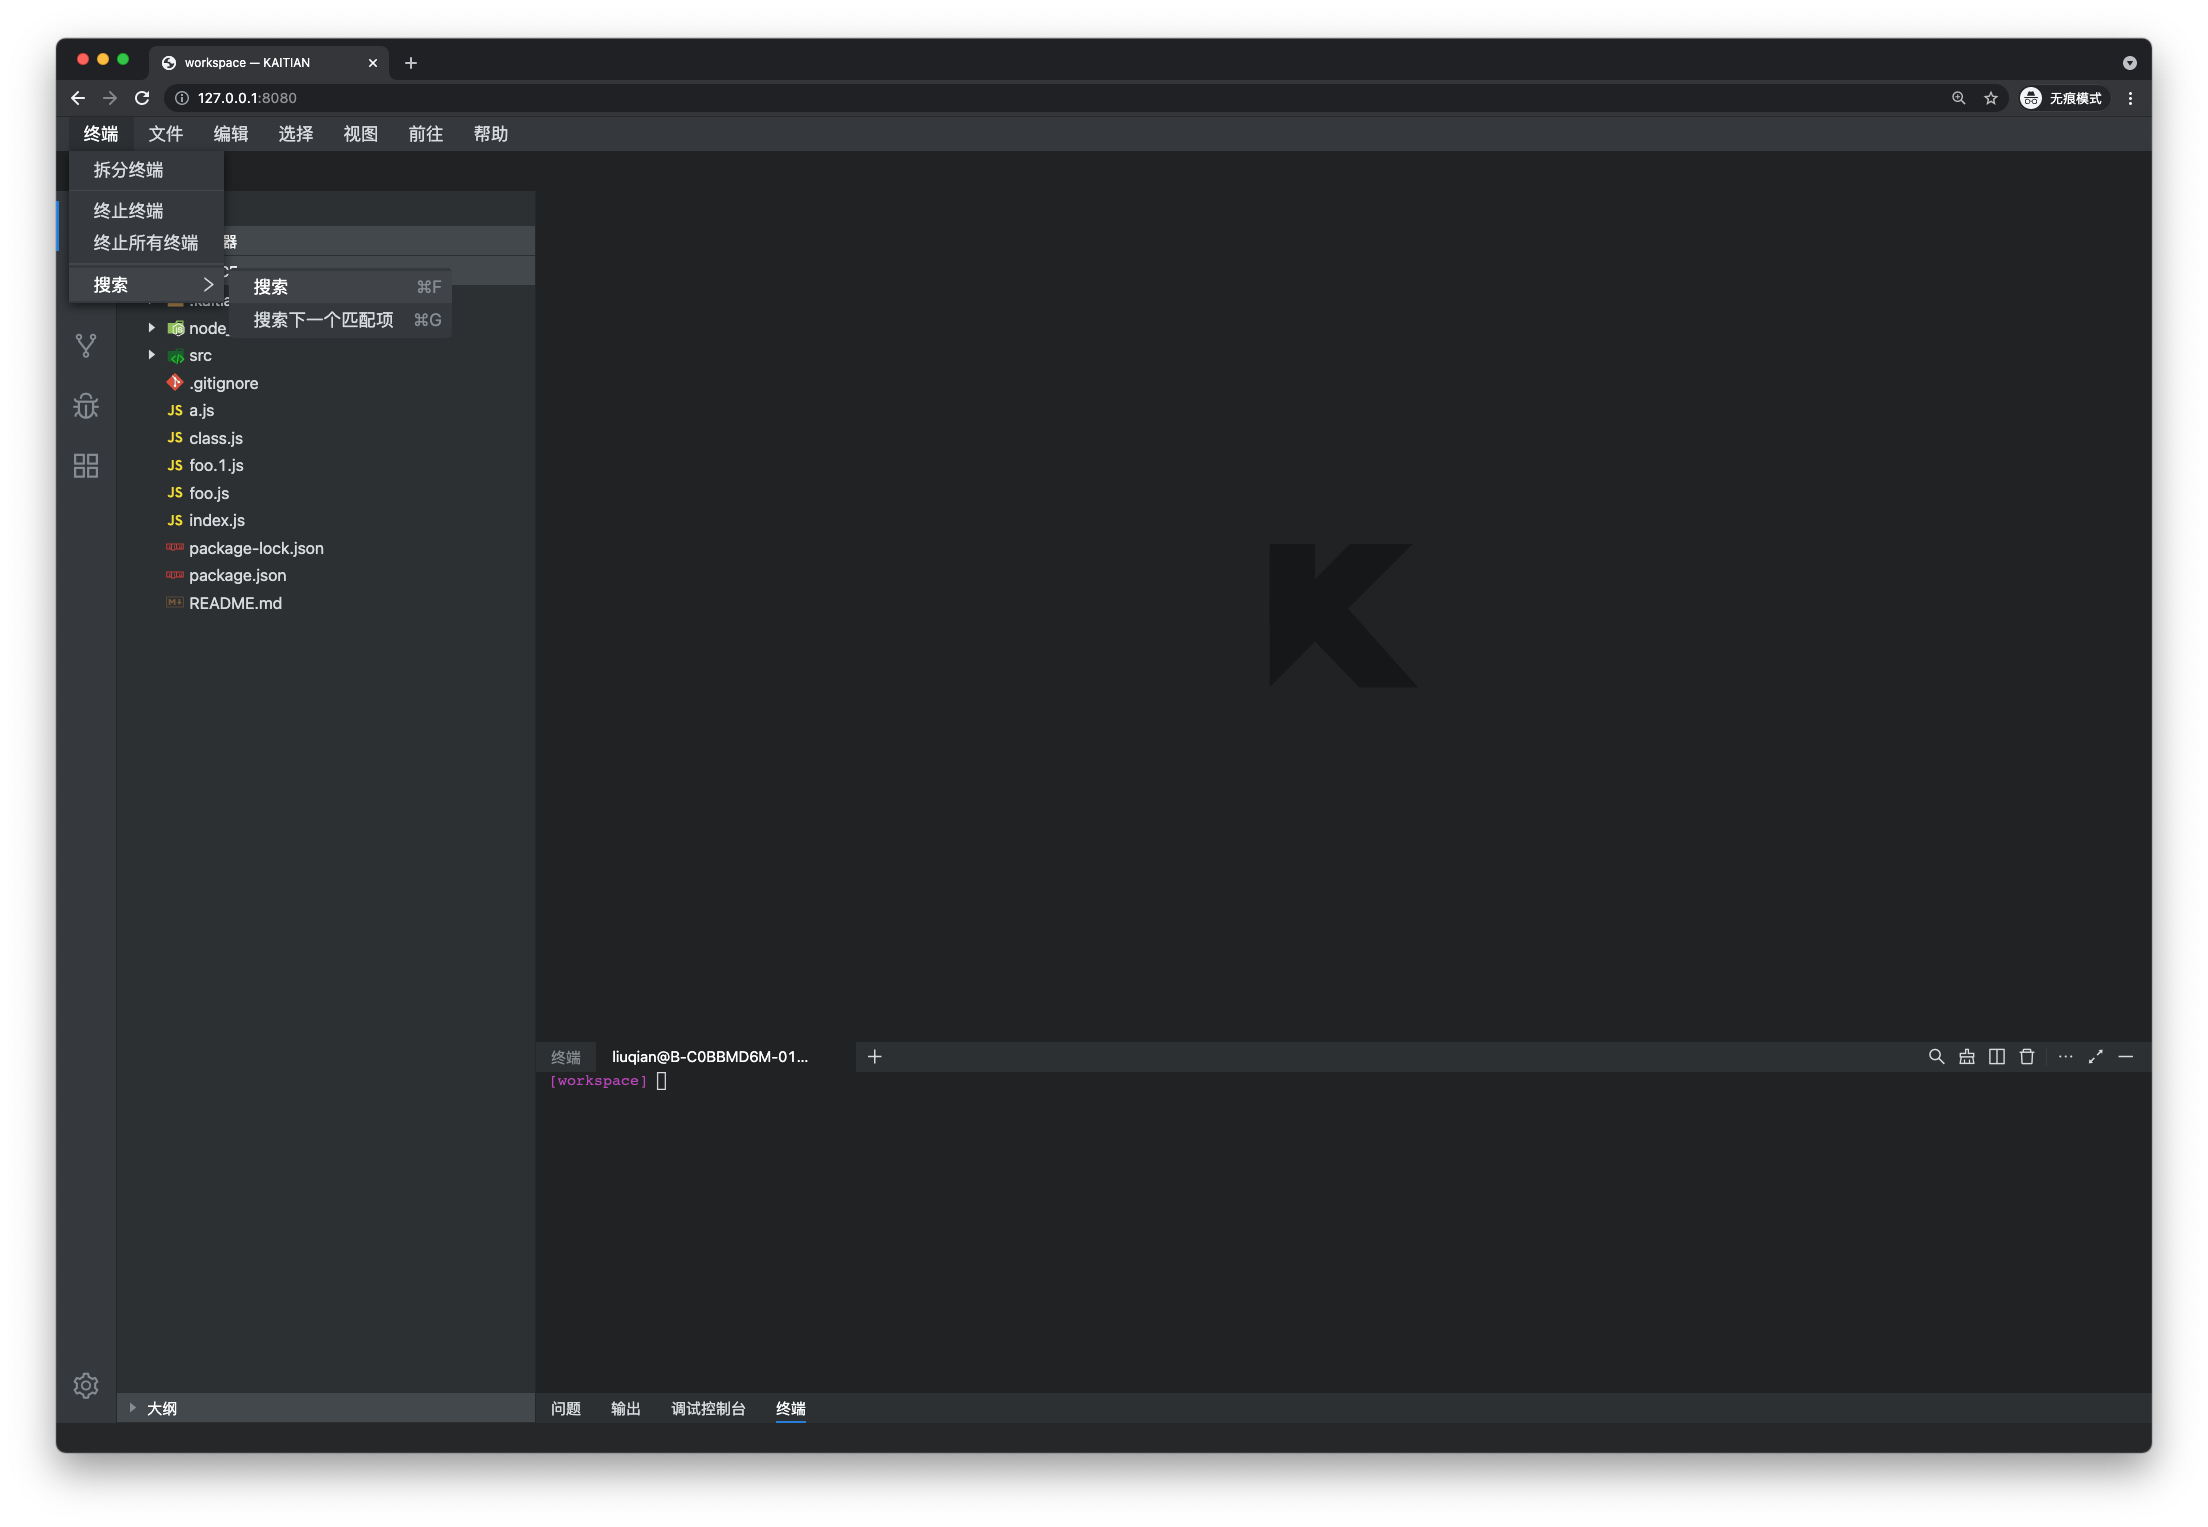Choose 终止终端 from the menu
Image resolution: width=2208 pixels, height=1527 pixels.
click(x=146, y=210)
